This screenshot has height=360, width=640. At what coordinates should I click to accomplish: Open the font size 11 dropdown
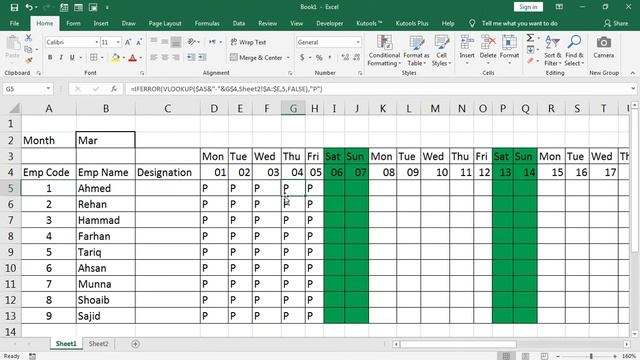118,42
